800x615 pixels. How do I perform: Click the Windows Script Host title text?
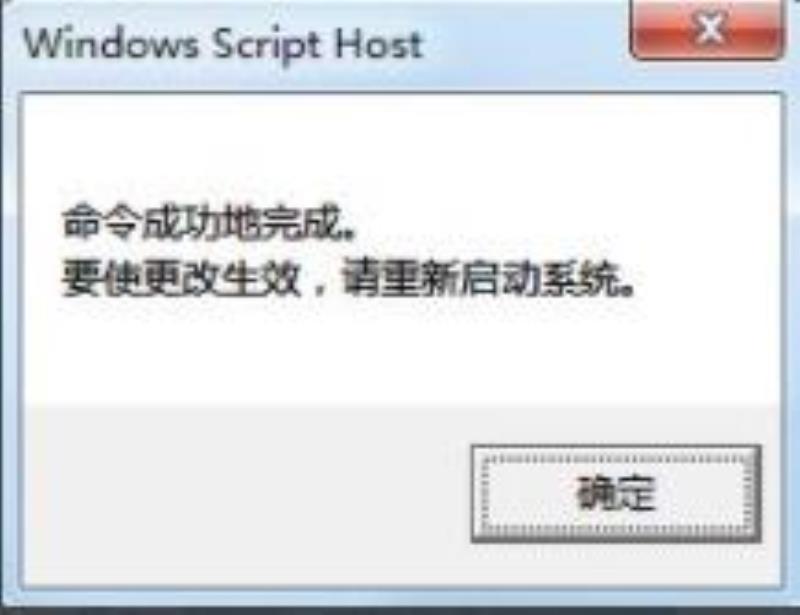(x=223, y=44)
